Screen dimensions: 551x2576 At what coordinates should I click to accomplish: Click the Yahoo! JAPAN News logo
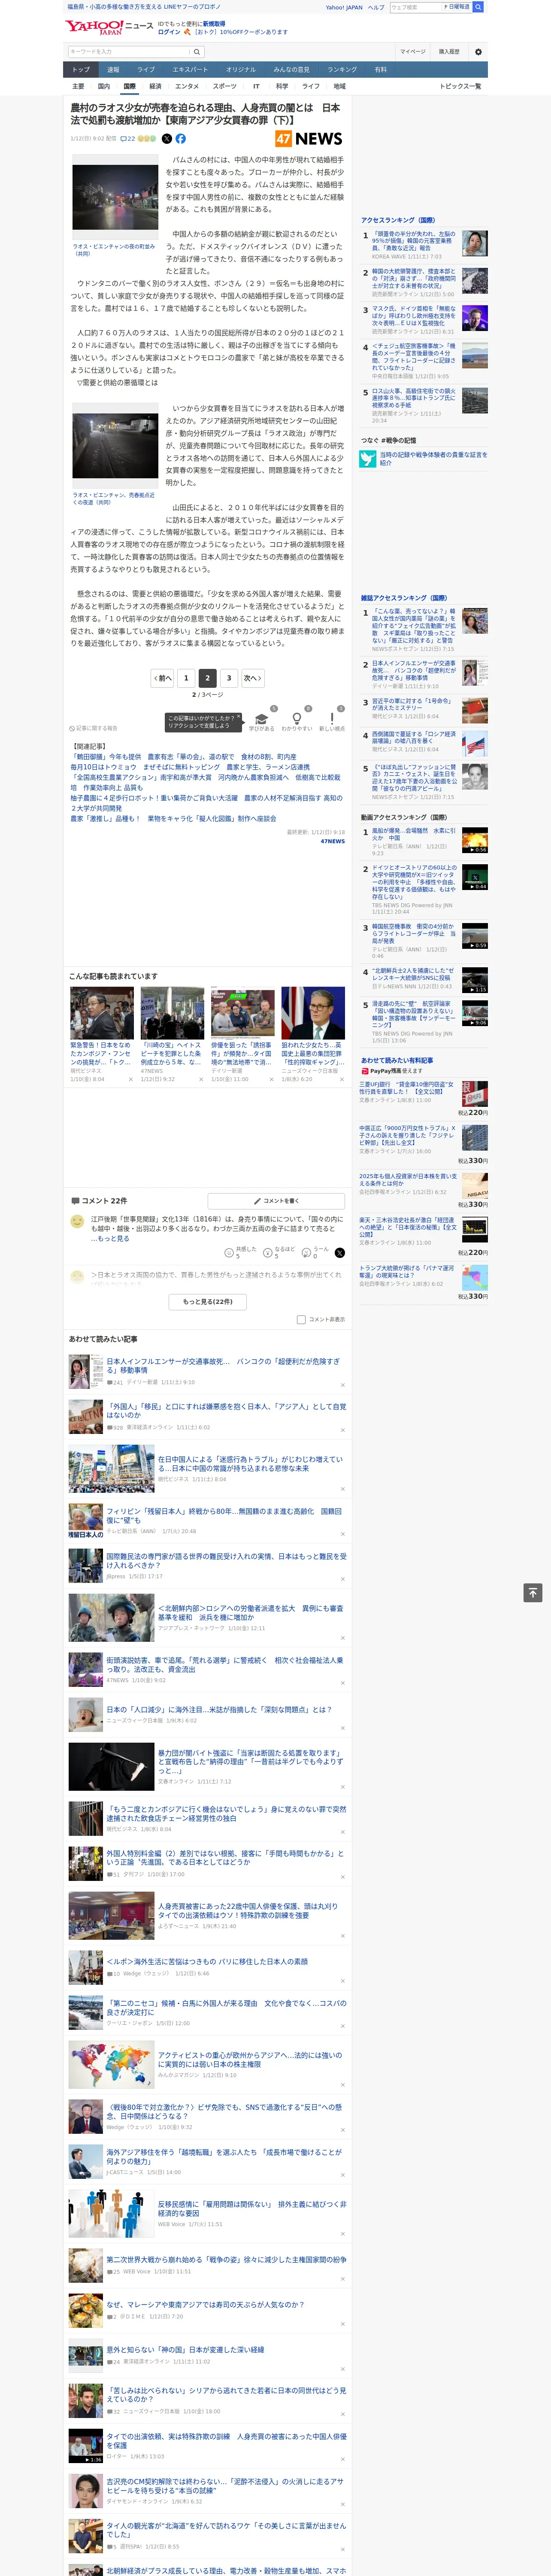tap(109, 27)
